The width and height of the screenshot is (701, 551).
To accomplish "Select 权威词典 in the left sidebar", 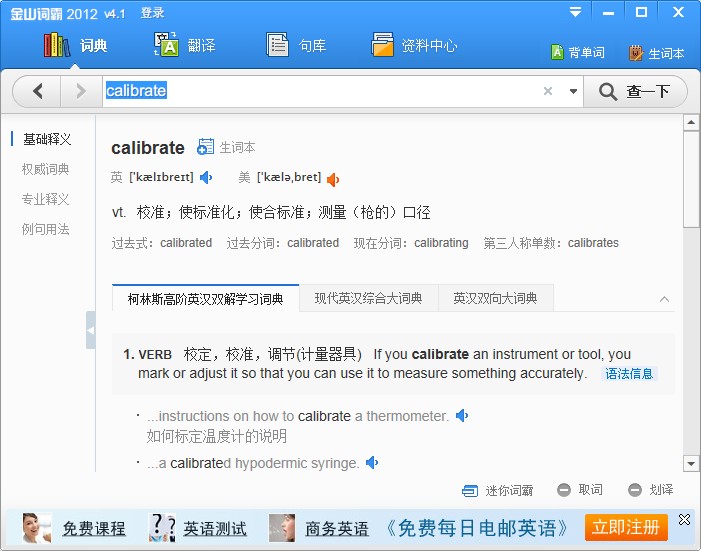I will [x=46, y=169].
